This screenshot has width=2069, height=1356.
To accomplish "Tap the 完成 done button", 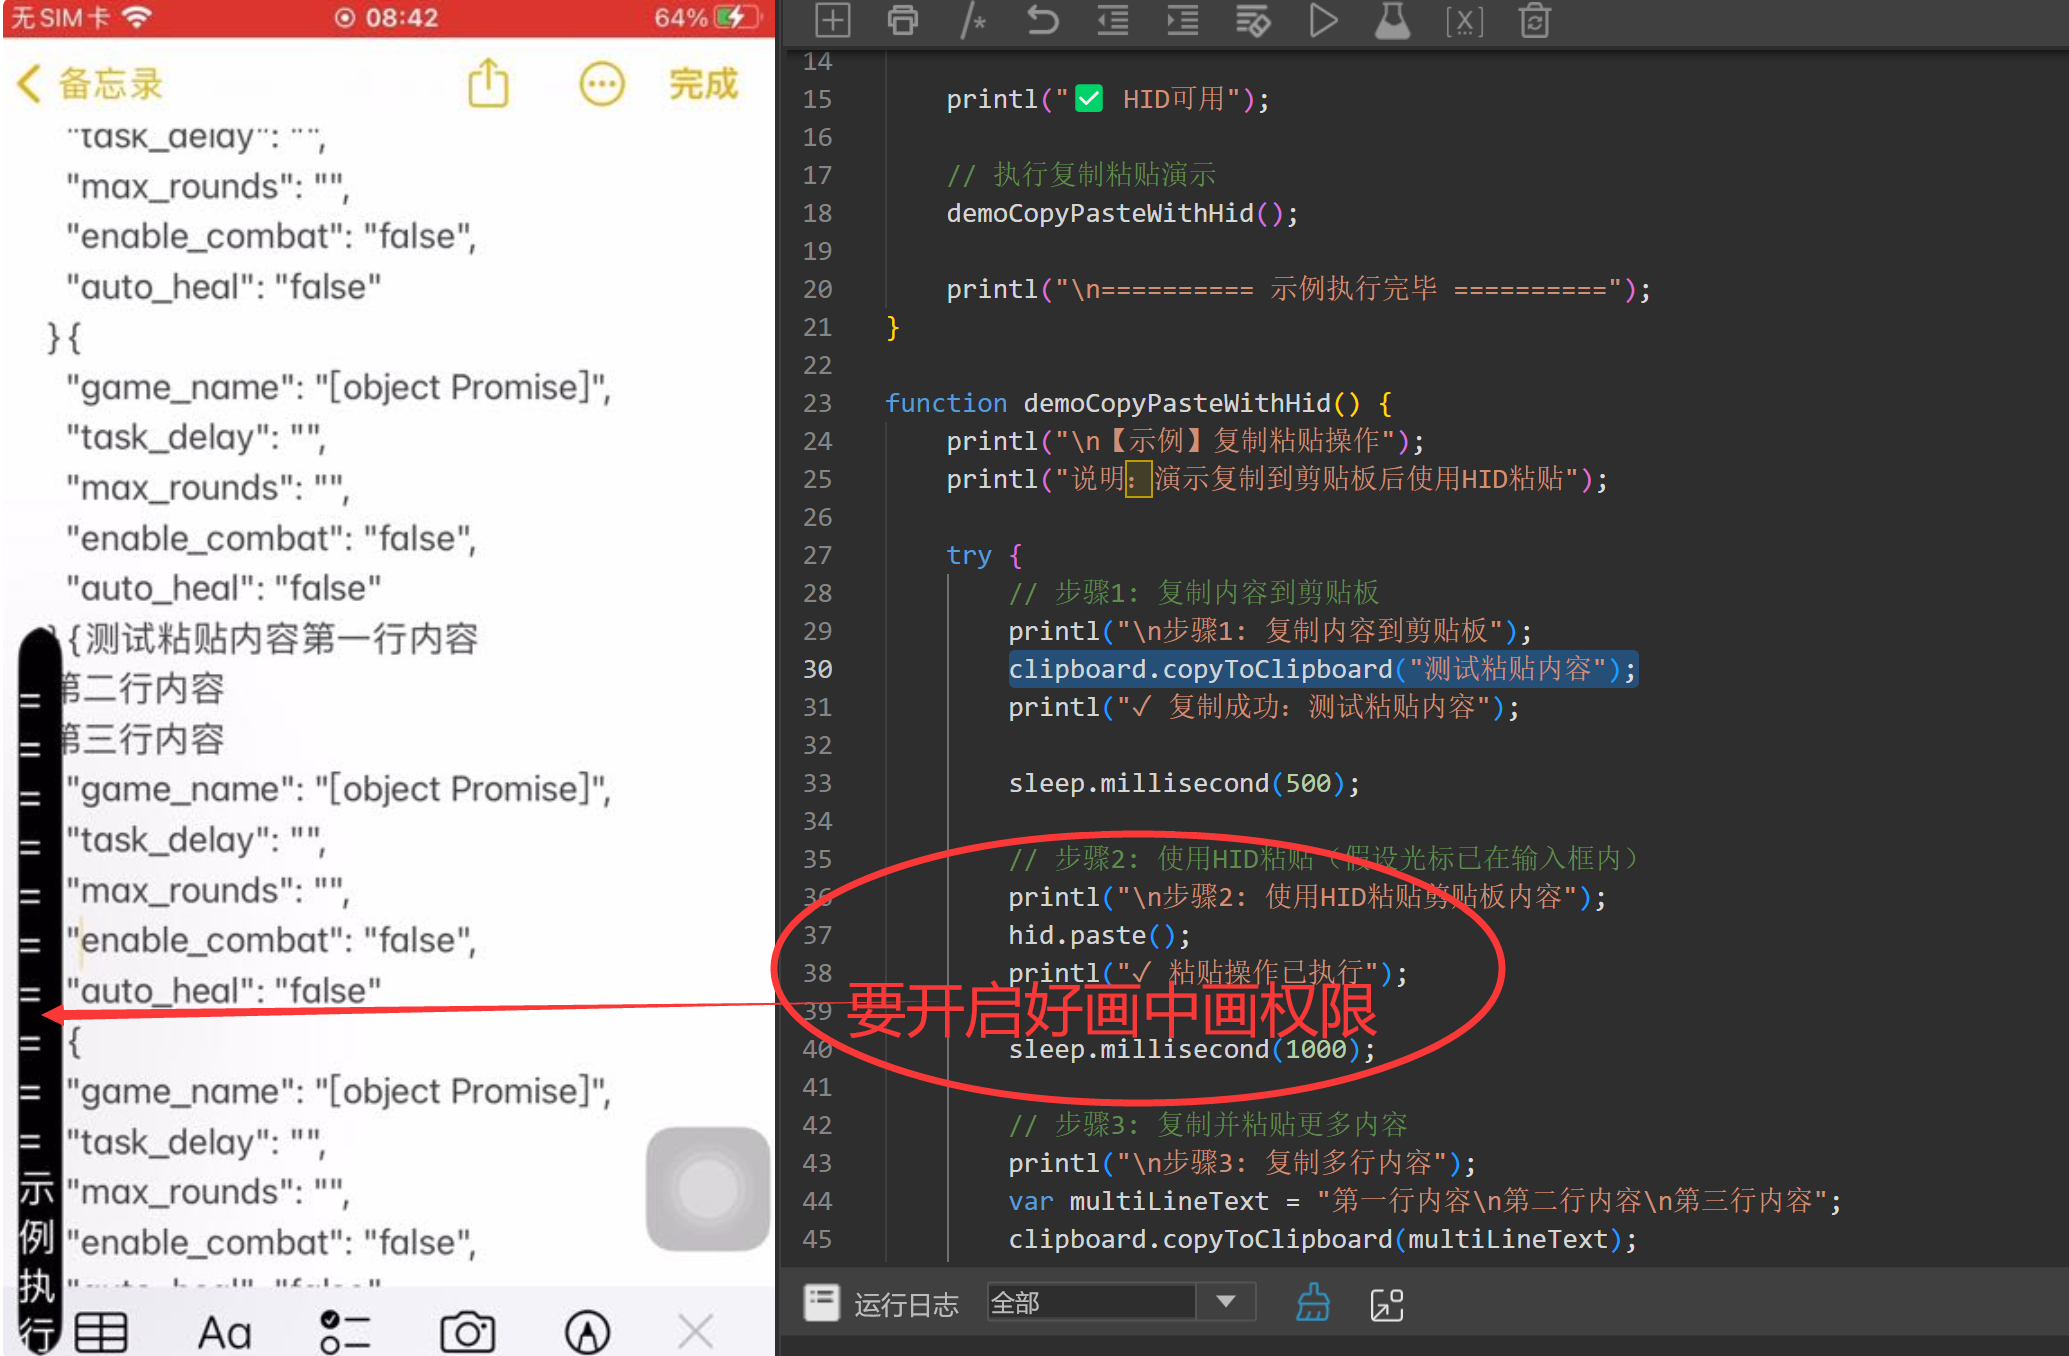I will tap(703, 84).
